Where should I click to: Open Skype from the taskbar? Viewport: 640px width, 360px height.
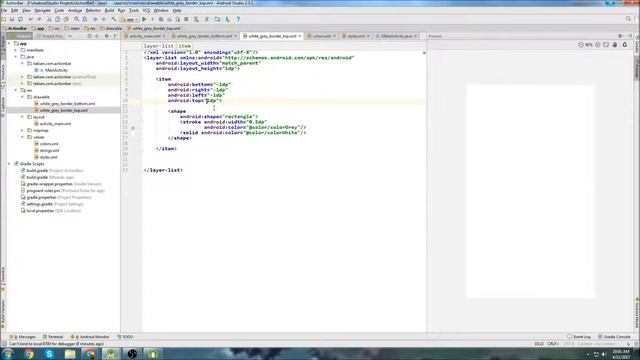(x=49, y=354)
